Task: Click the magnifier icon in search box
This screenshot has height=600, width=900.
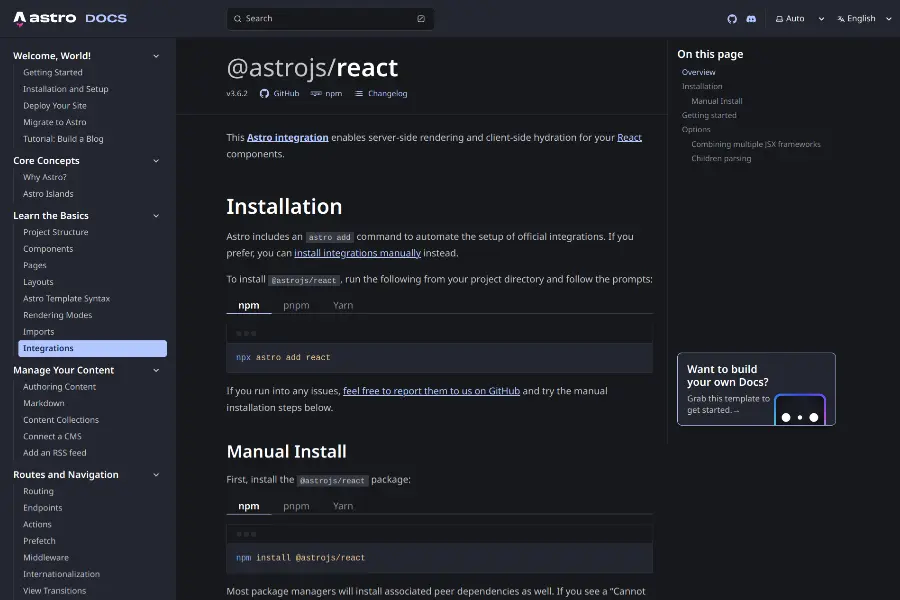Action: coord(237,18)
